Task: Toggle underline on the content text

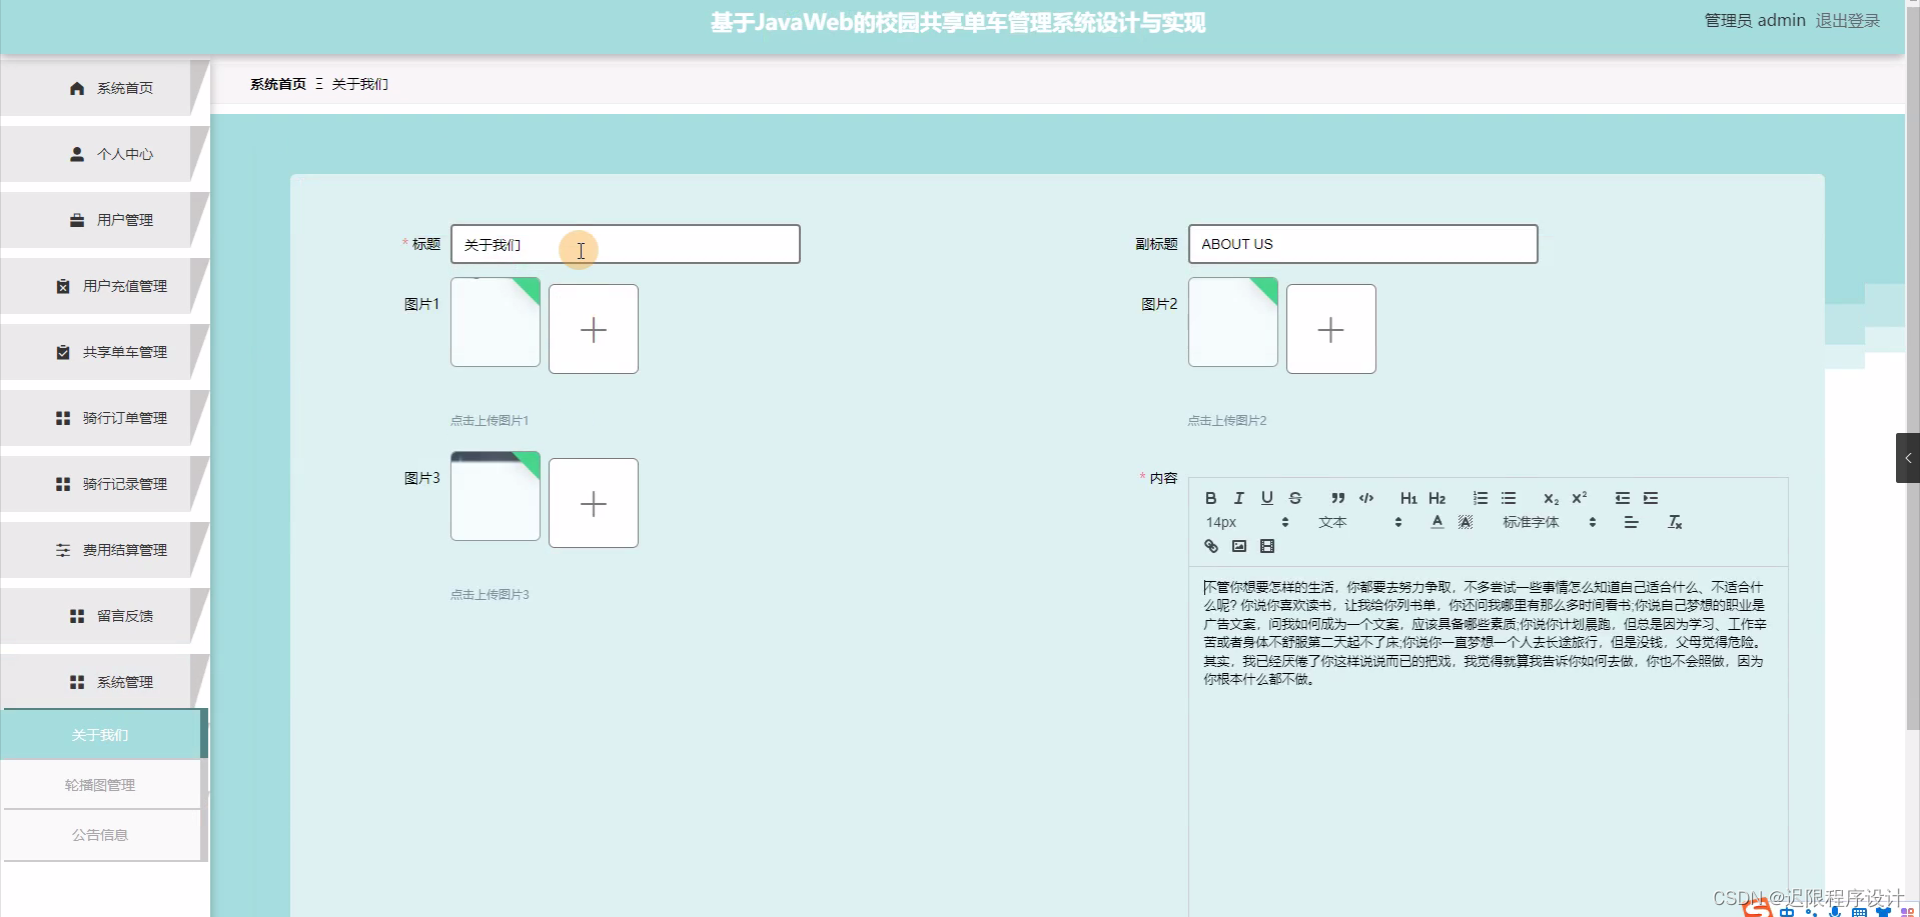Action: (1266, 497)
